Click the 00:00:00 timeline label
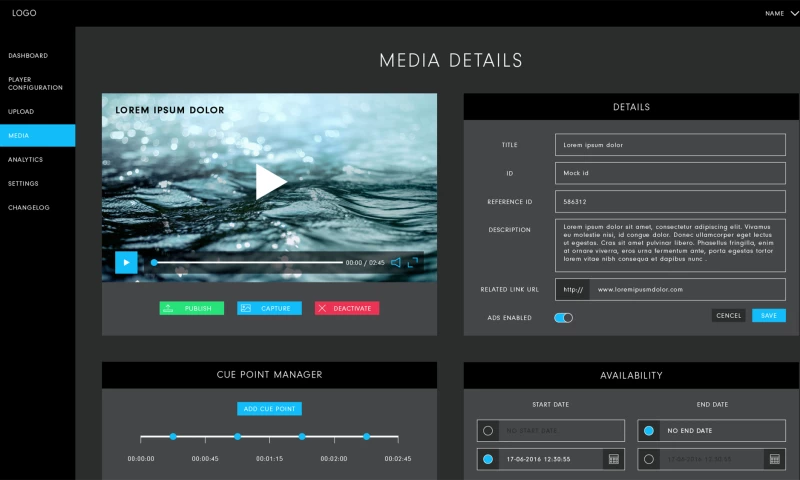Image resolution: width=800 pixels, height=480 pixels. click(141, 459)
